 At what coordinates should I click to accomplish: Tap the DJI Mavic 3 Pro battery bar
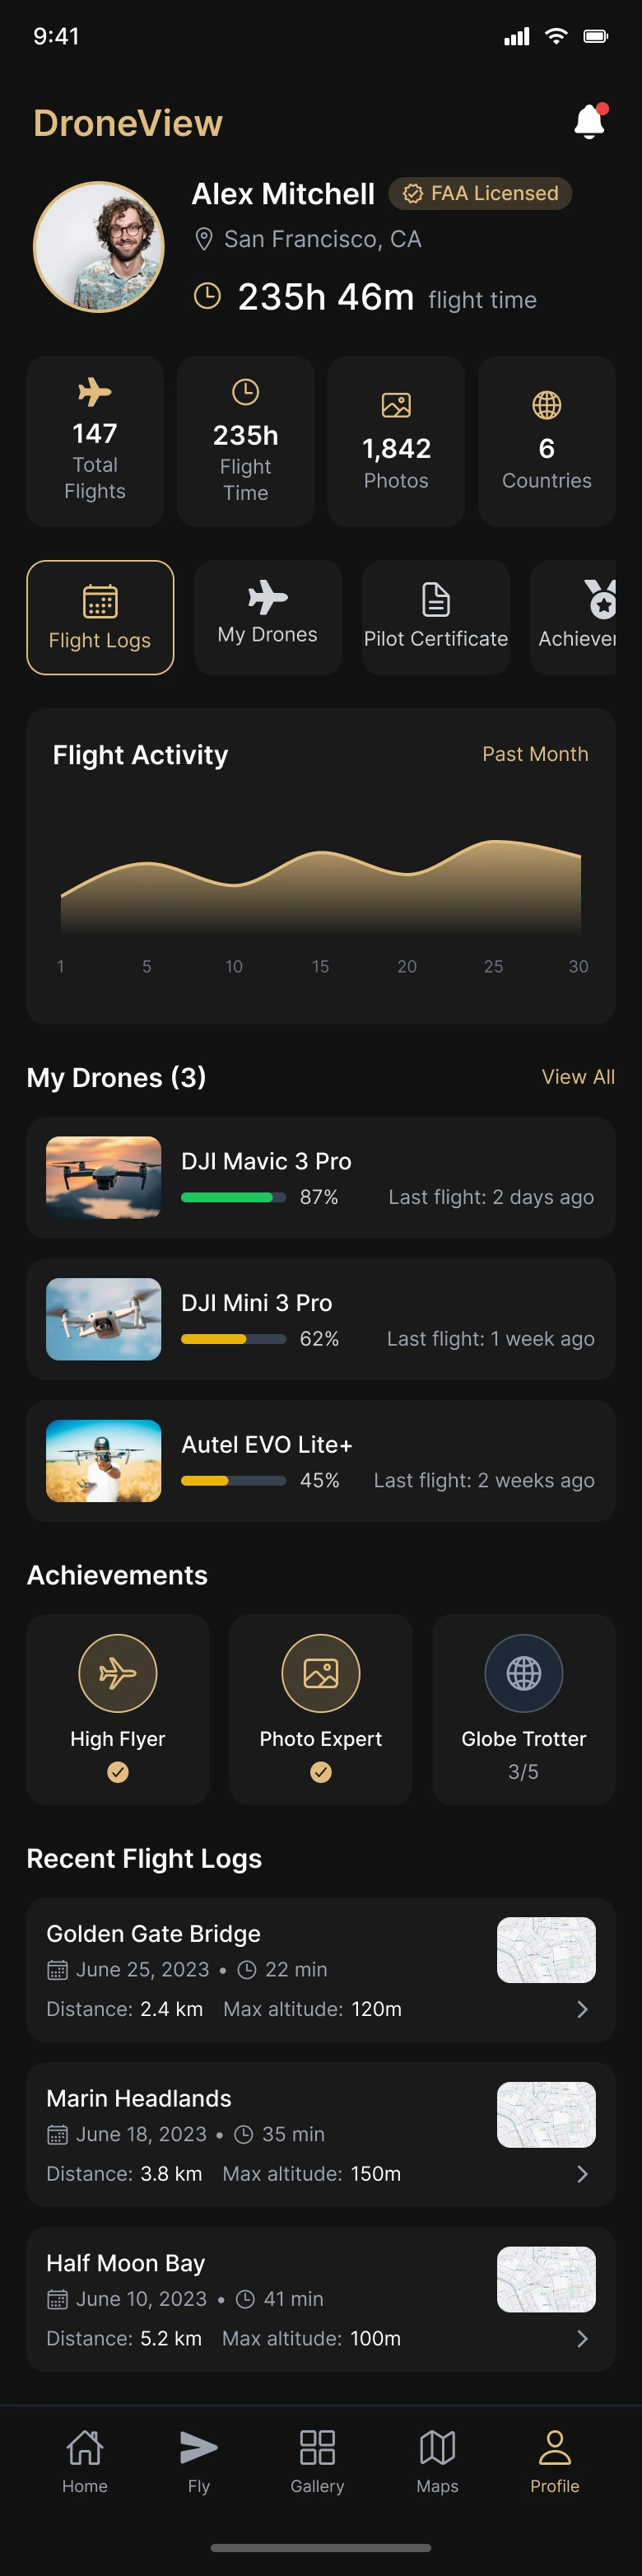(x=233, y=1197)
